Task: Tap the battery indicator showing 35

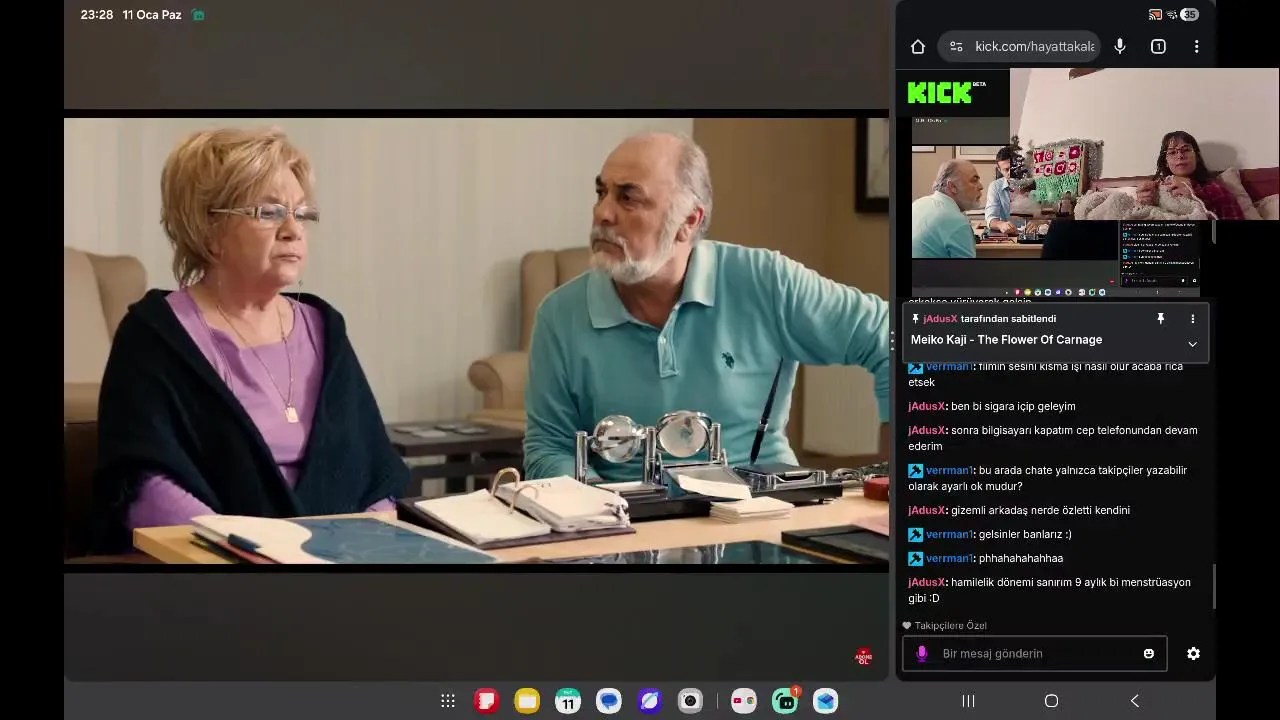Action: (x=1189, y=15)
